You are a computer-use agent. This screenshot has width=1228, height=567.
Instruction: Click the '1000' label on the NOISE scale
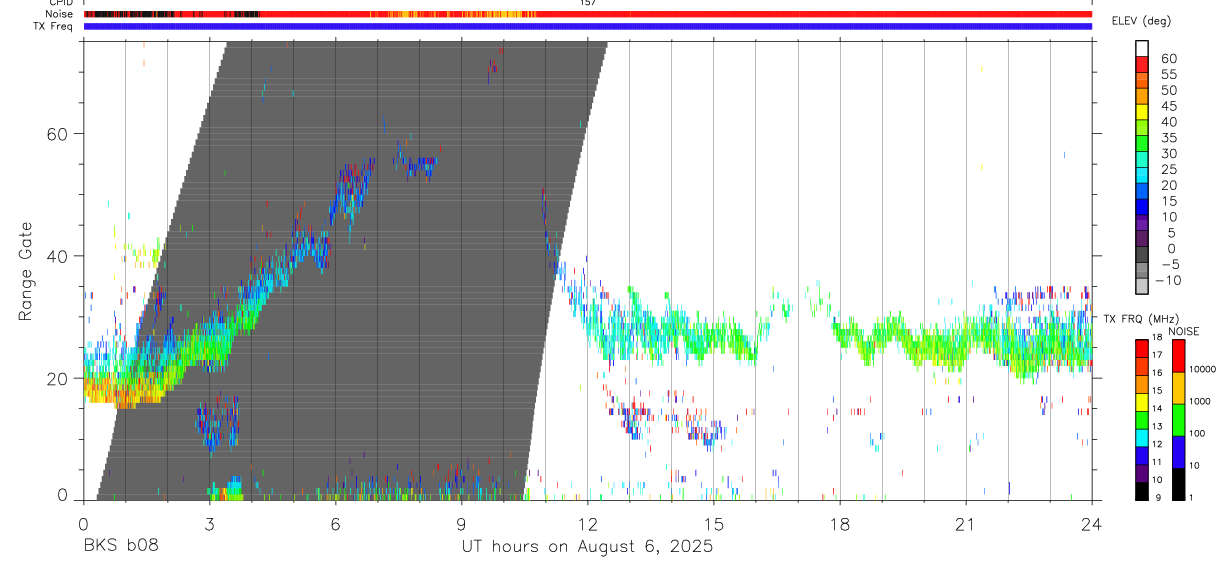[x=1201, y=402]
